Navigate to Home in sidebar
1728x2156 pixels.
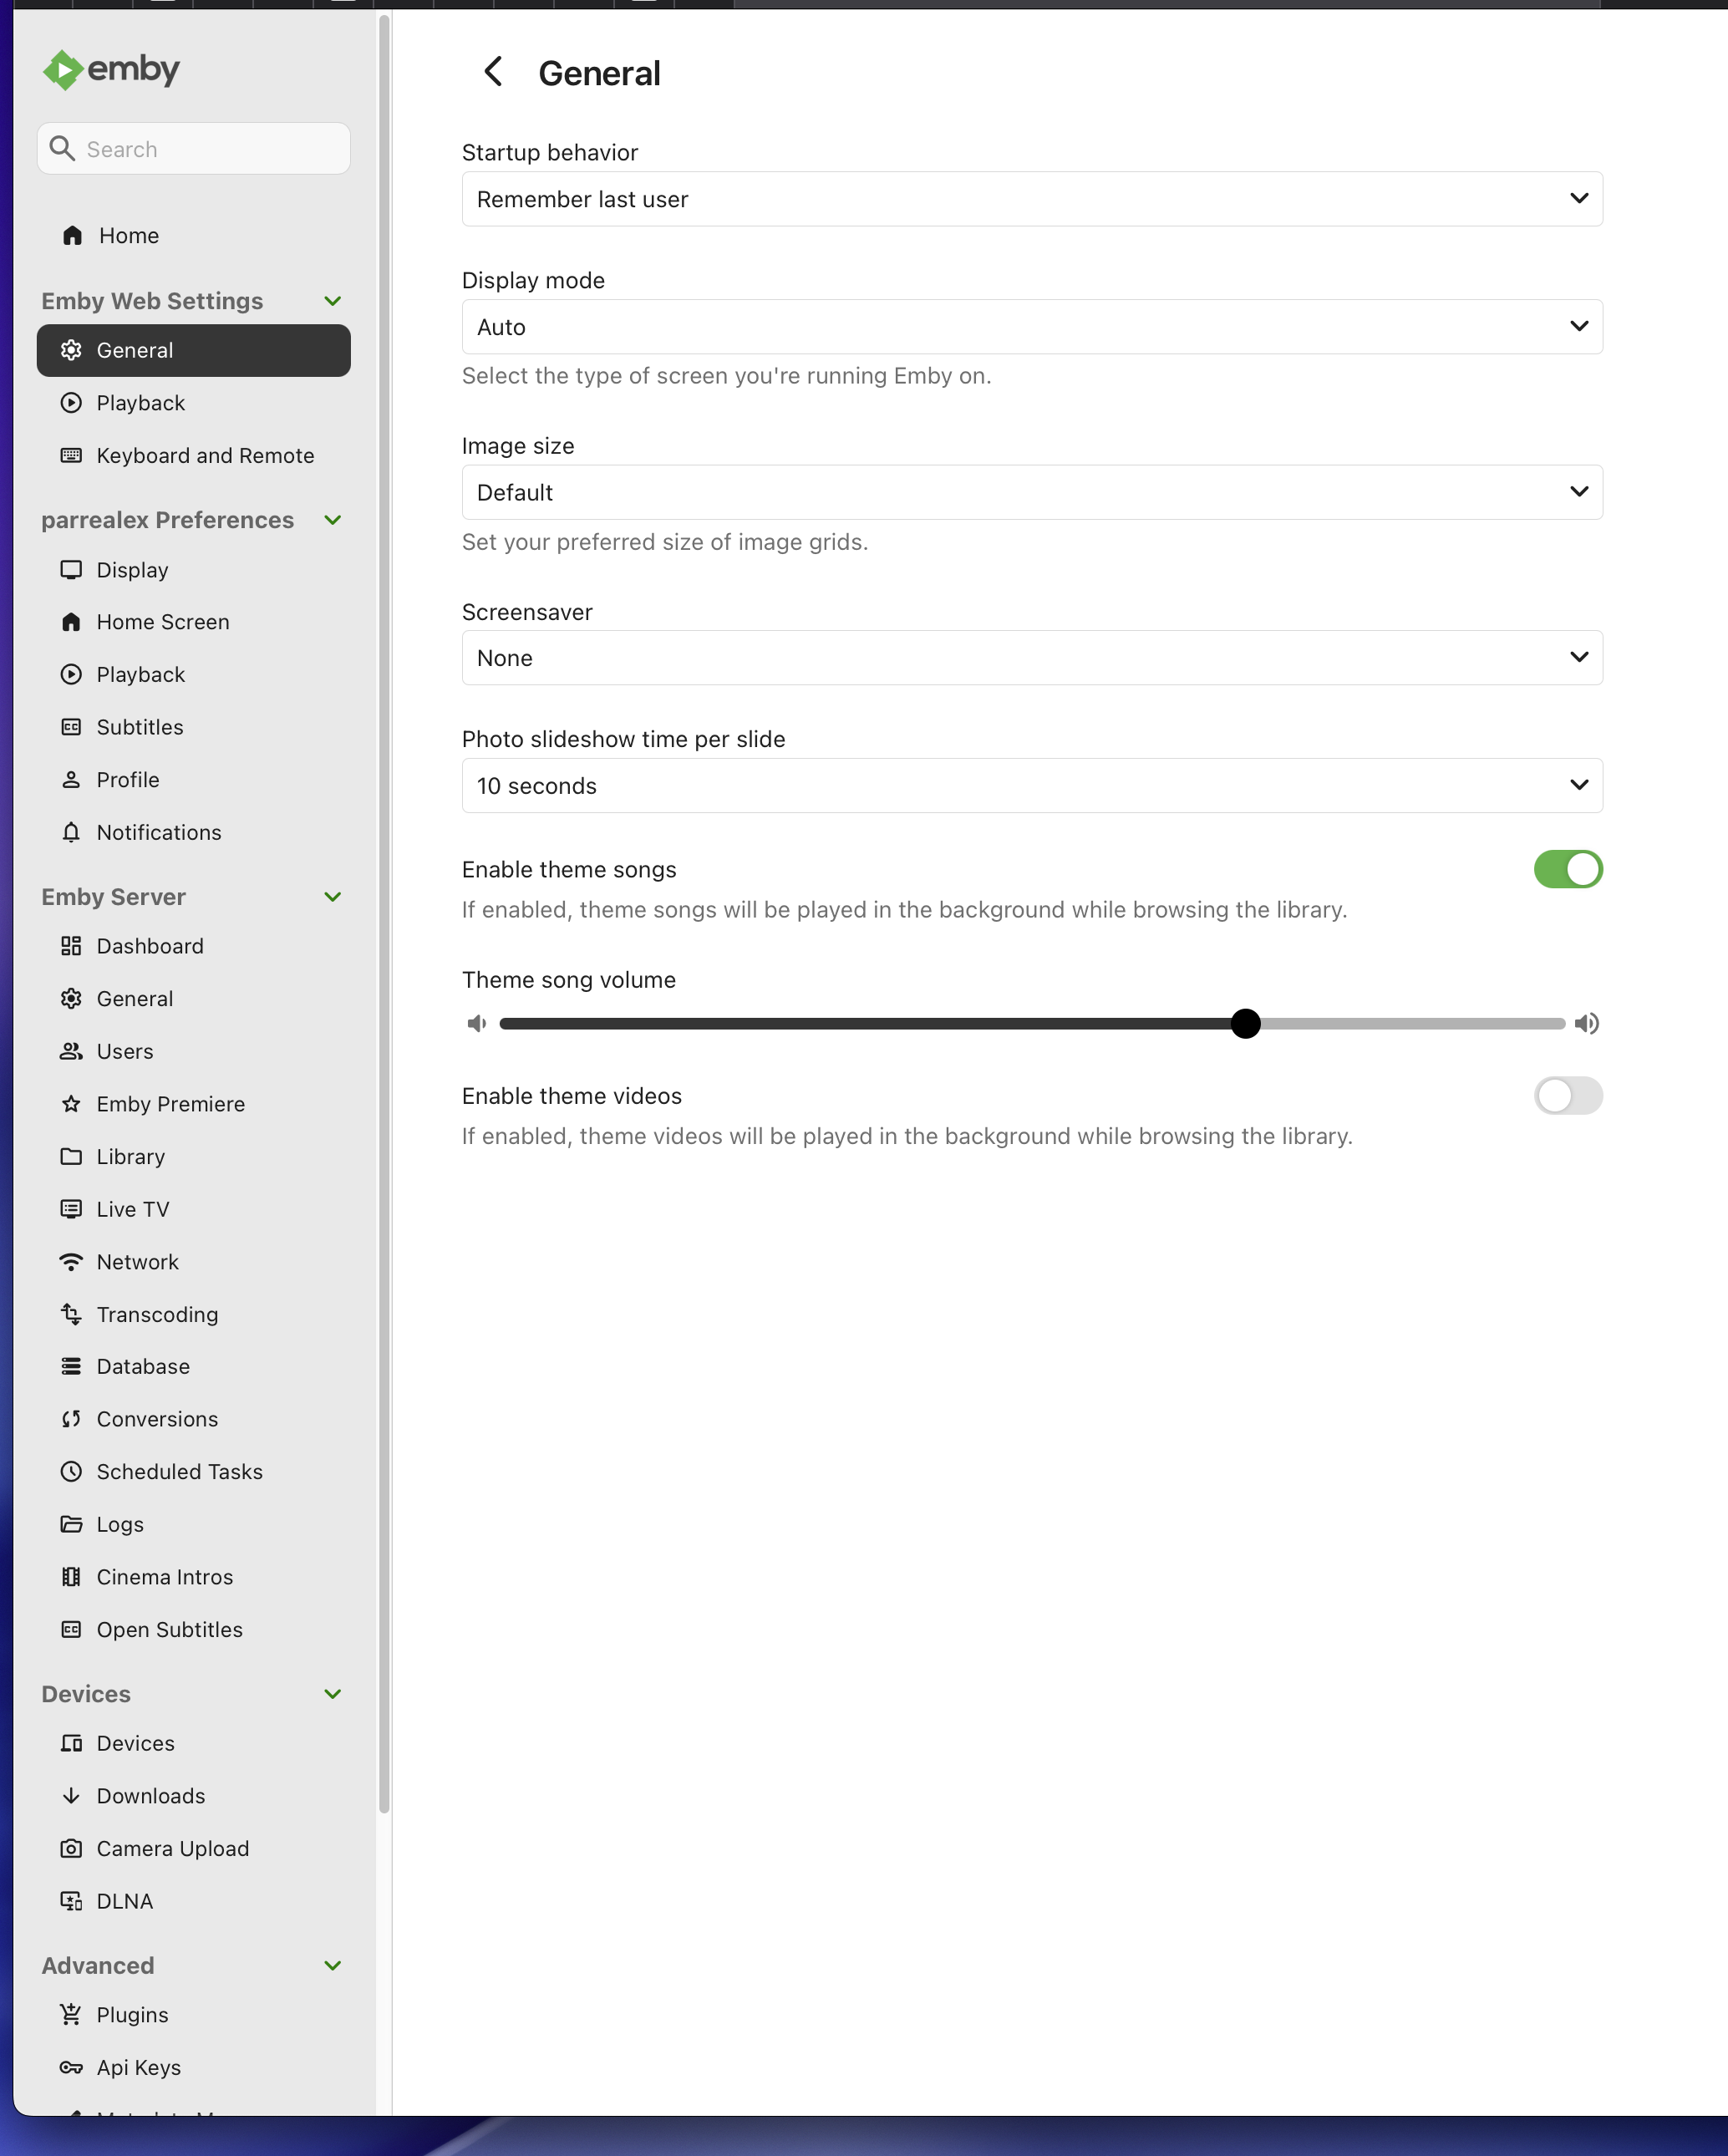point(128,236)
